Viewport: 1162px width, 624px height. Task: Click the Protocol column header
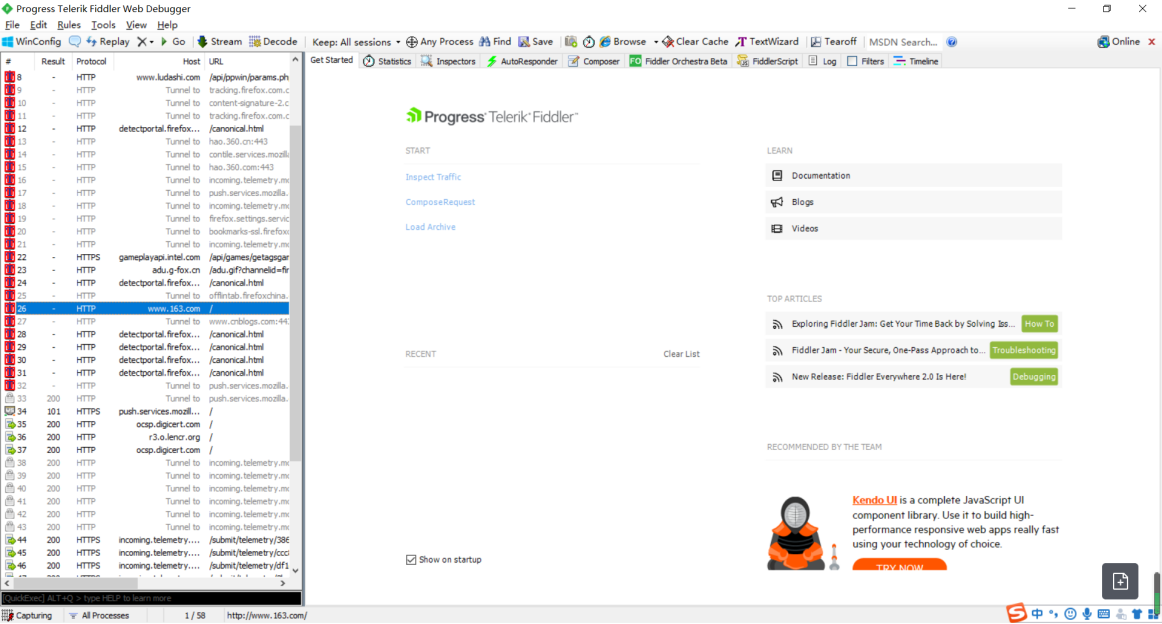point(91,62)
